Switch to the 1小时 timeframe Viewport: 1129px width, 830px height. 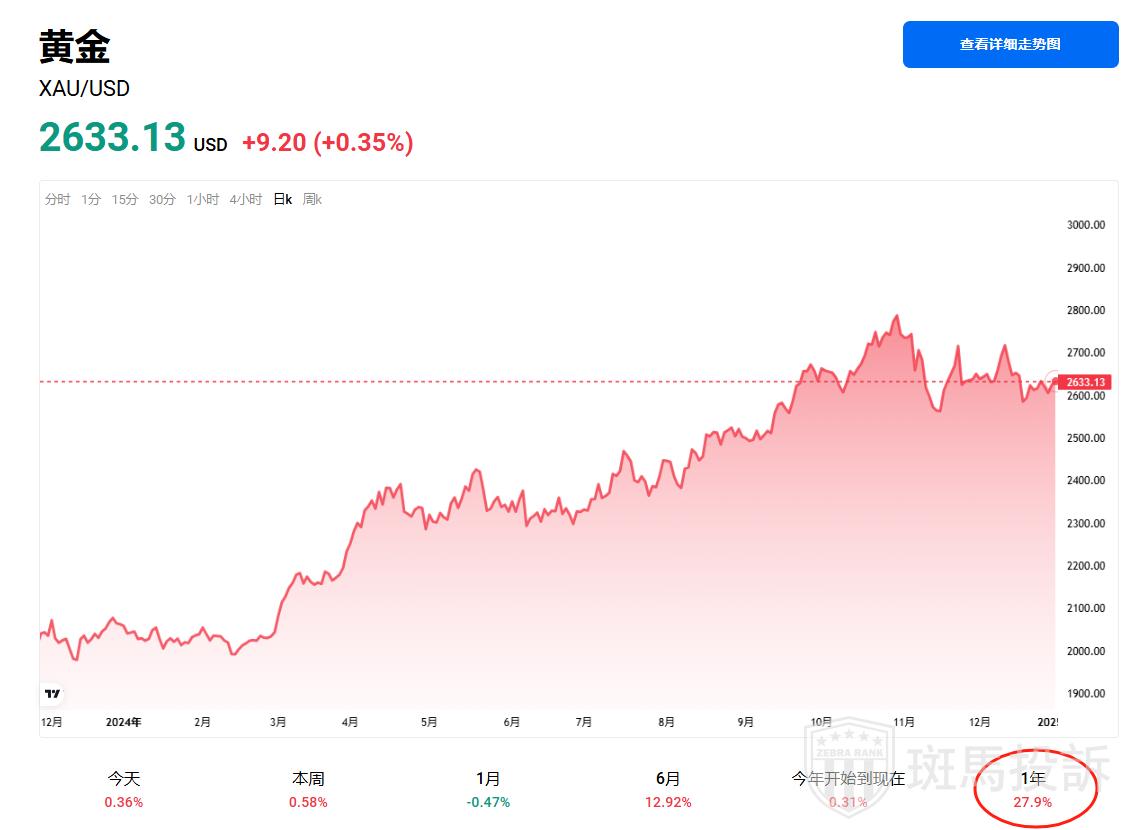pos(202,199)
